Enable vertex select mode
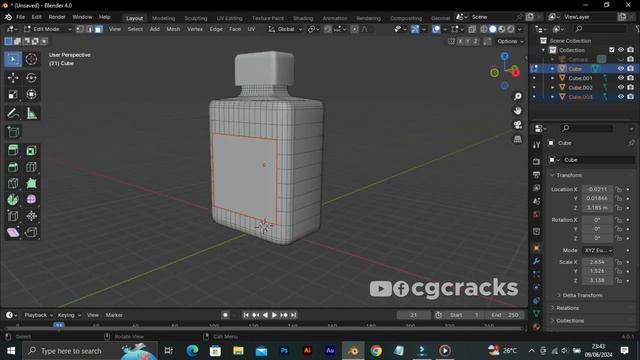 pos(80,29)
